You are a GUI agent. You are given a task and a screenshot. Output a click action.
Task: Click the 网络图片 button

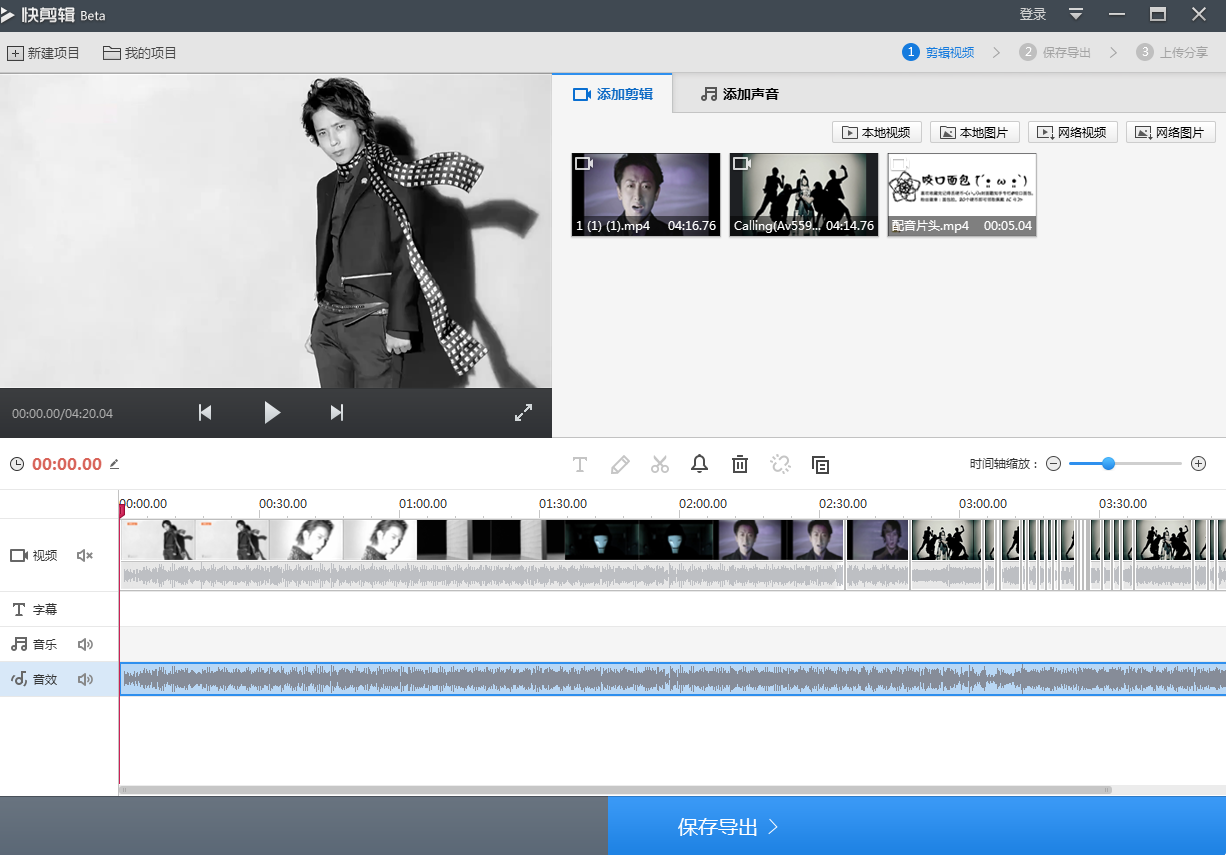tap(1171, 132)
